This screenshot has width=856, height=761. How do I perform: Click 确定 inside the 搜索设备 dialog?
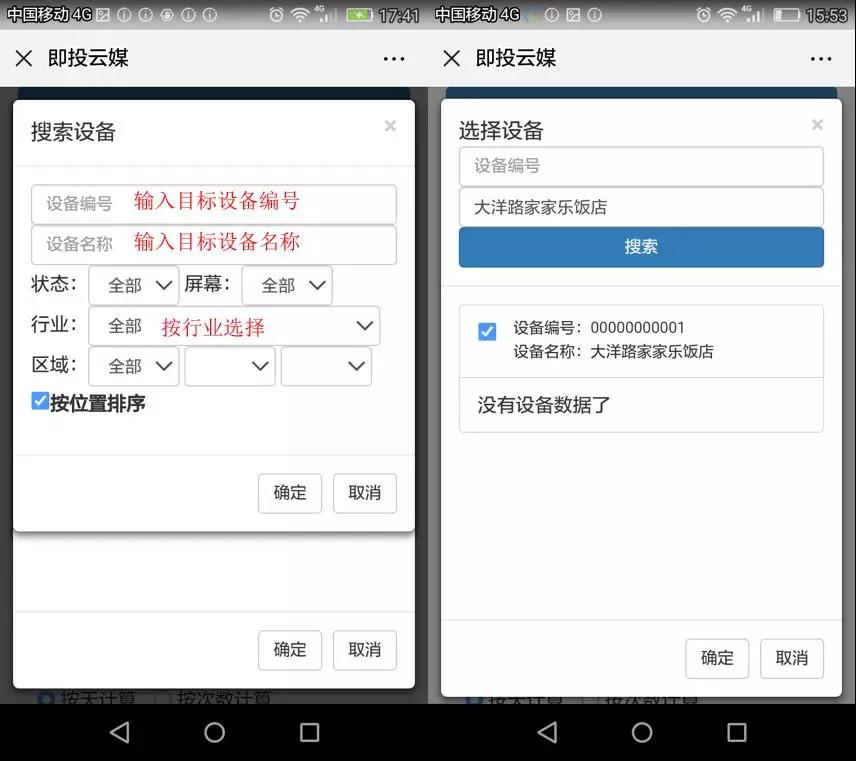(x=290, y=493)
